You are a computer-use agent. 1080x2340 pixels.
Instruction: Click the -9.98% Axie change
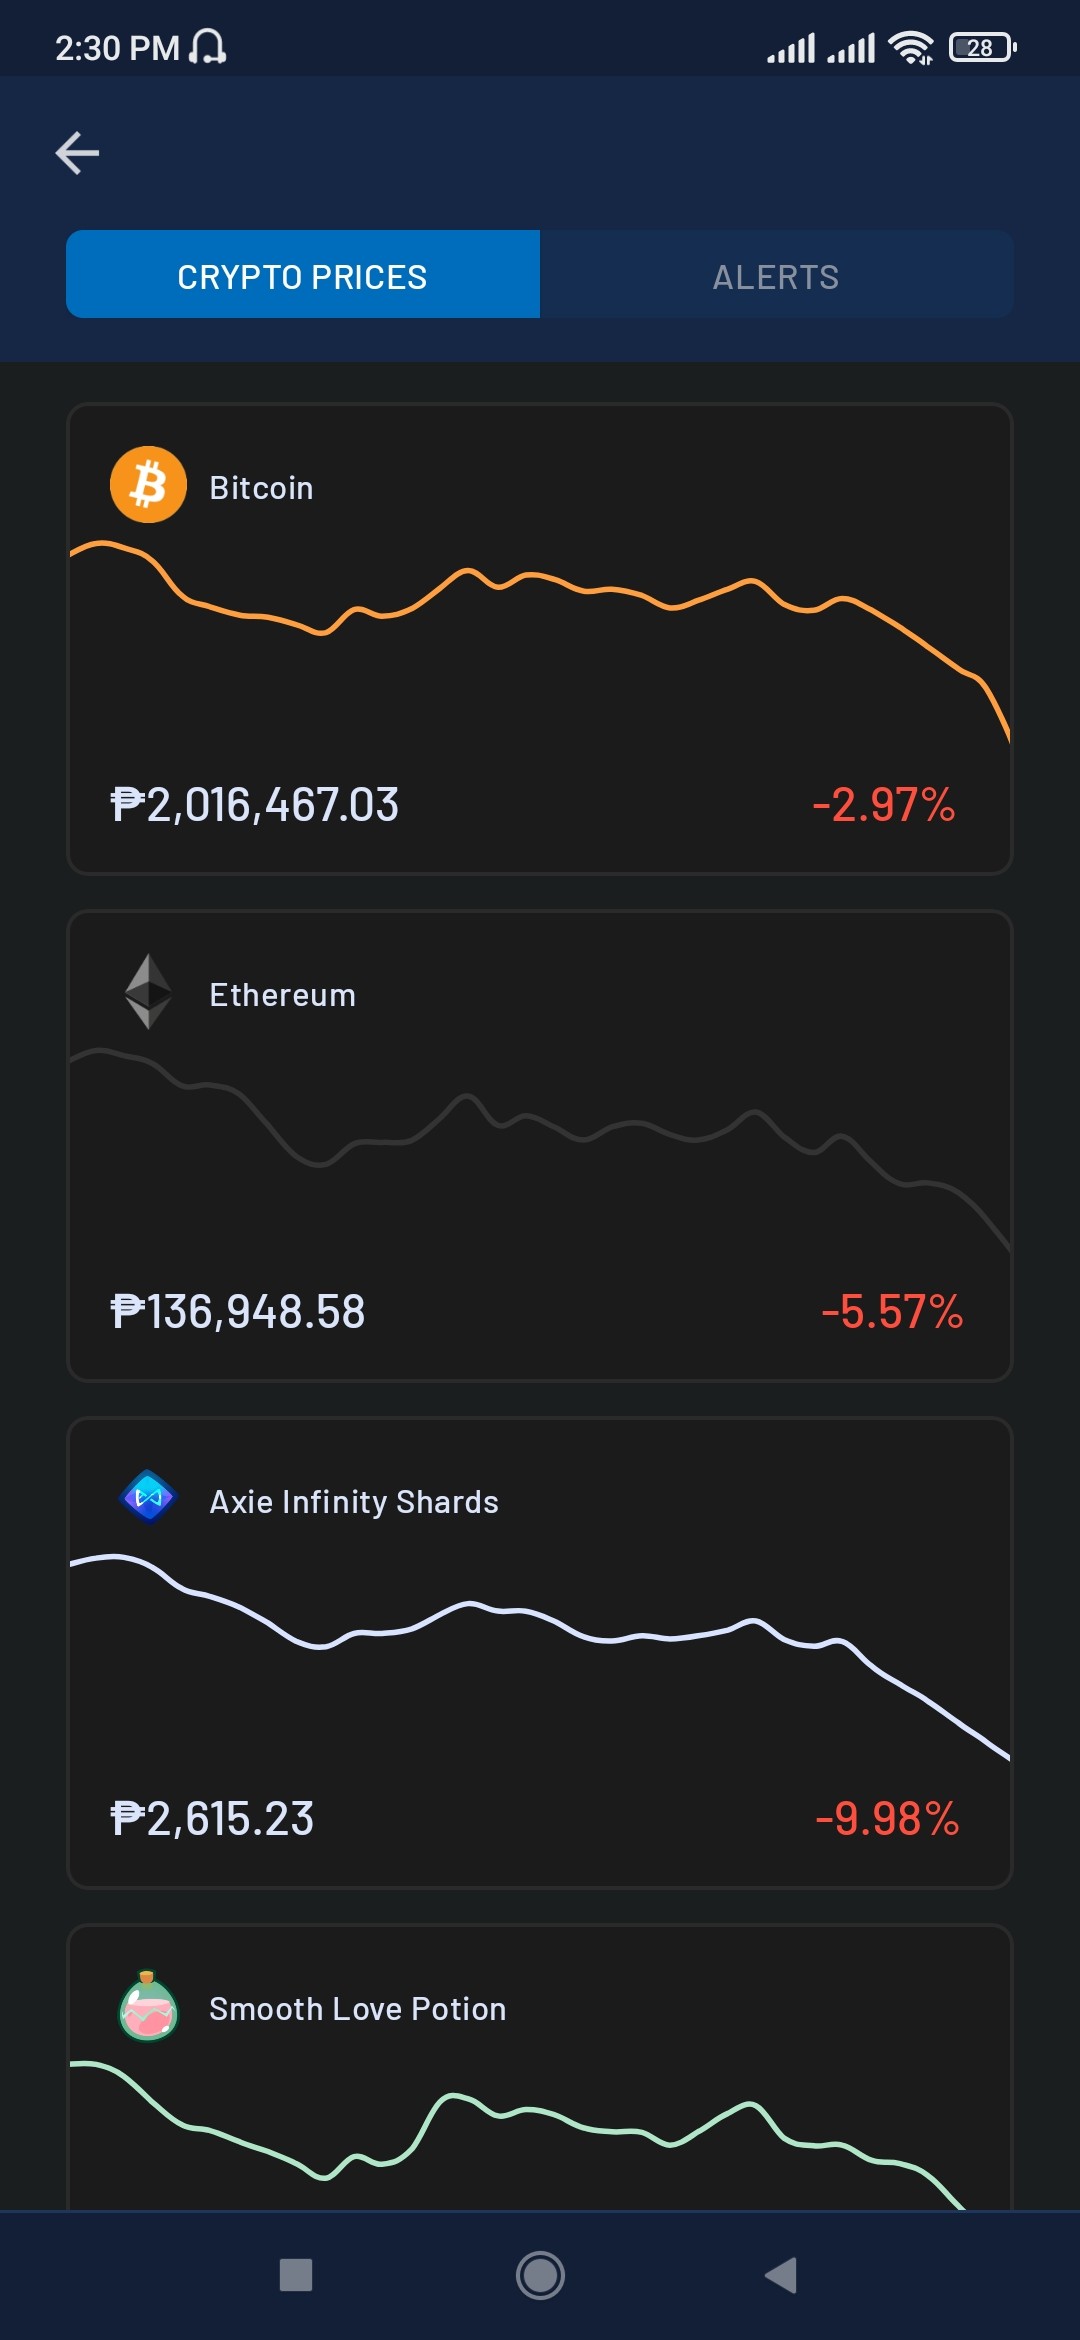point(888,1819)
